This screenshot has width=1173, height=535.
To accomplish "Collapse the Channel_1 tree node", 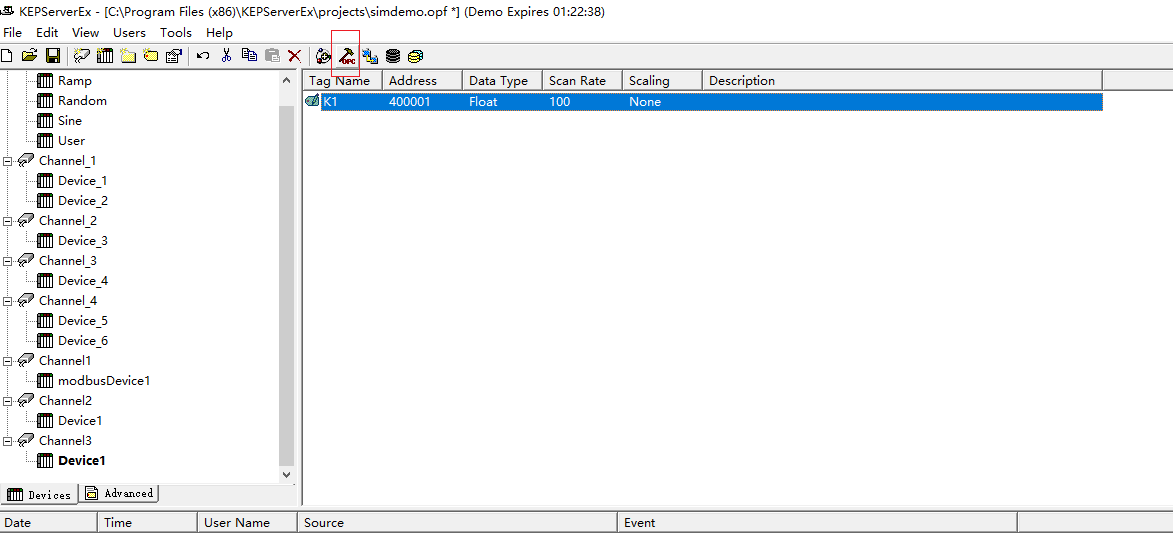I will click(x=7, y=161).
